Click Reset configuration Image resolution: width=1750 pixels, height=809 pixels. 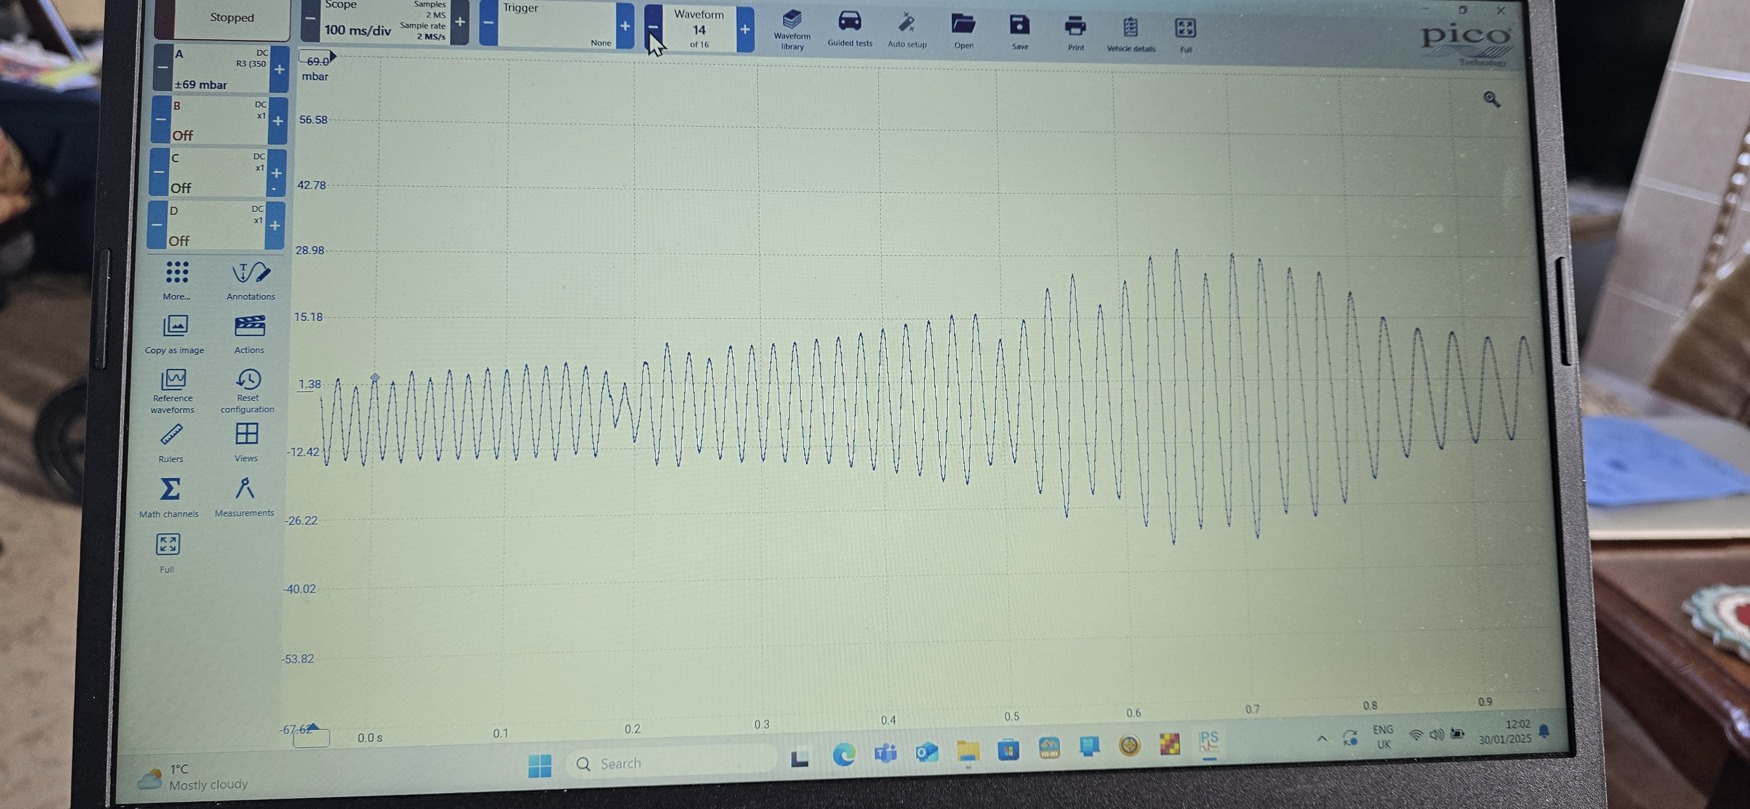(247, 391)
